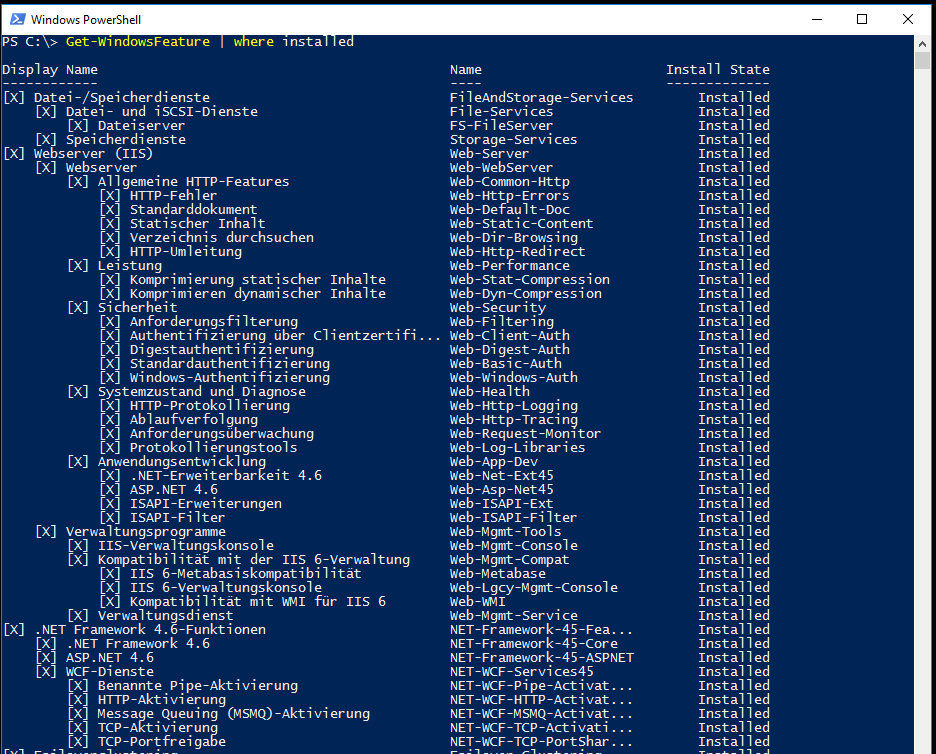The height and width of the screenshot is (754, 936).
Task: Click the 'Verwaltungsdienst' entry
Action: coord(165,615)
